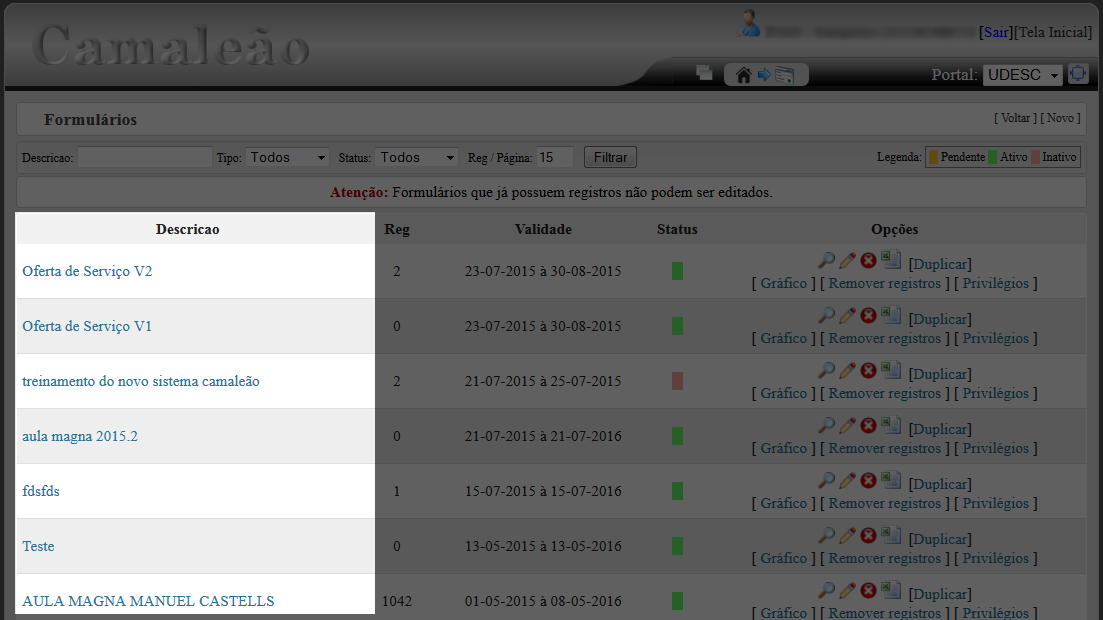Duplicate the Oferta de Serviço V2 form
The width and height of the screenshot is (1103, 620).
point(940,264)
